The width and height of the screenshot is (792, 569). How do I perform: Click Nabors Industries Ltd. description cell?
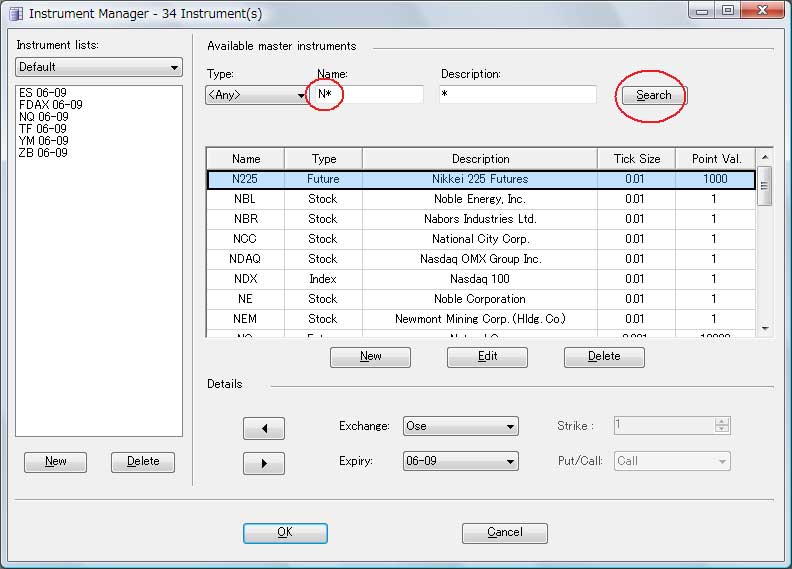[x=480, y=219]
